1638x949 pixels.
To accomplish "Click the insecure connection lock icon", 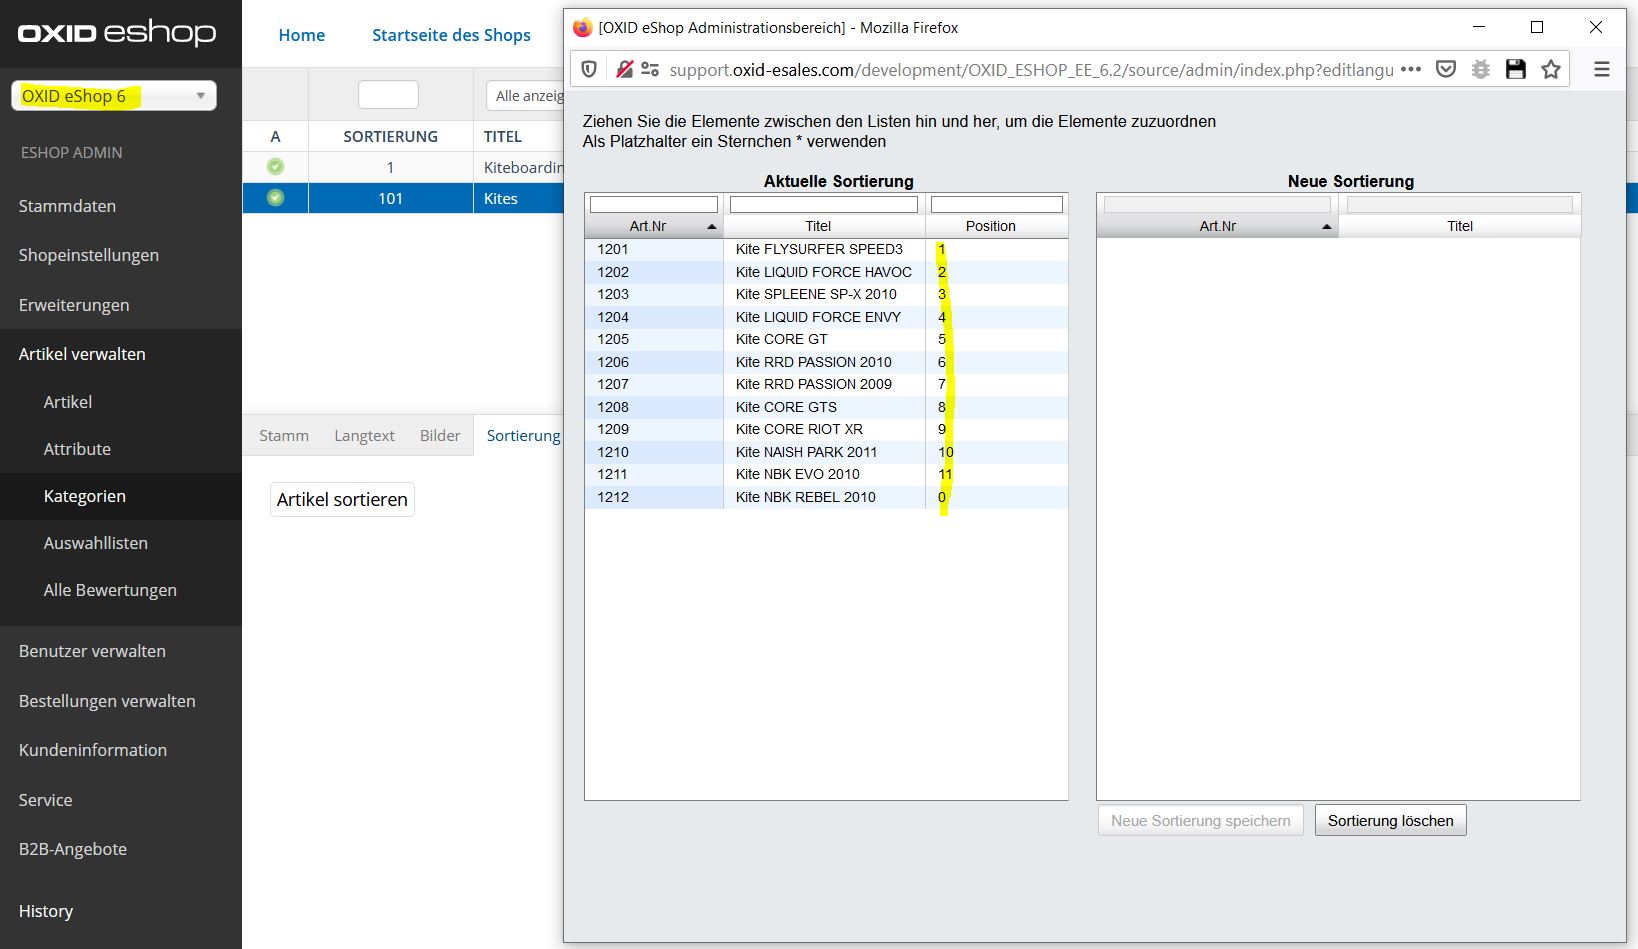I will [625, 69].
